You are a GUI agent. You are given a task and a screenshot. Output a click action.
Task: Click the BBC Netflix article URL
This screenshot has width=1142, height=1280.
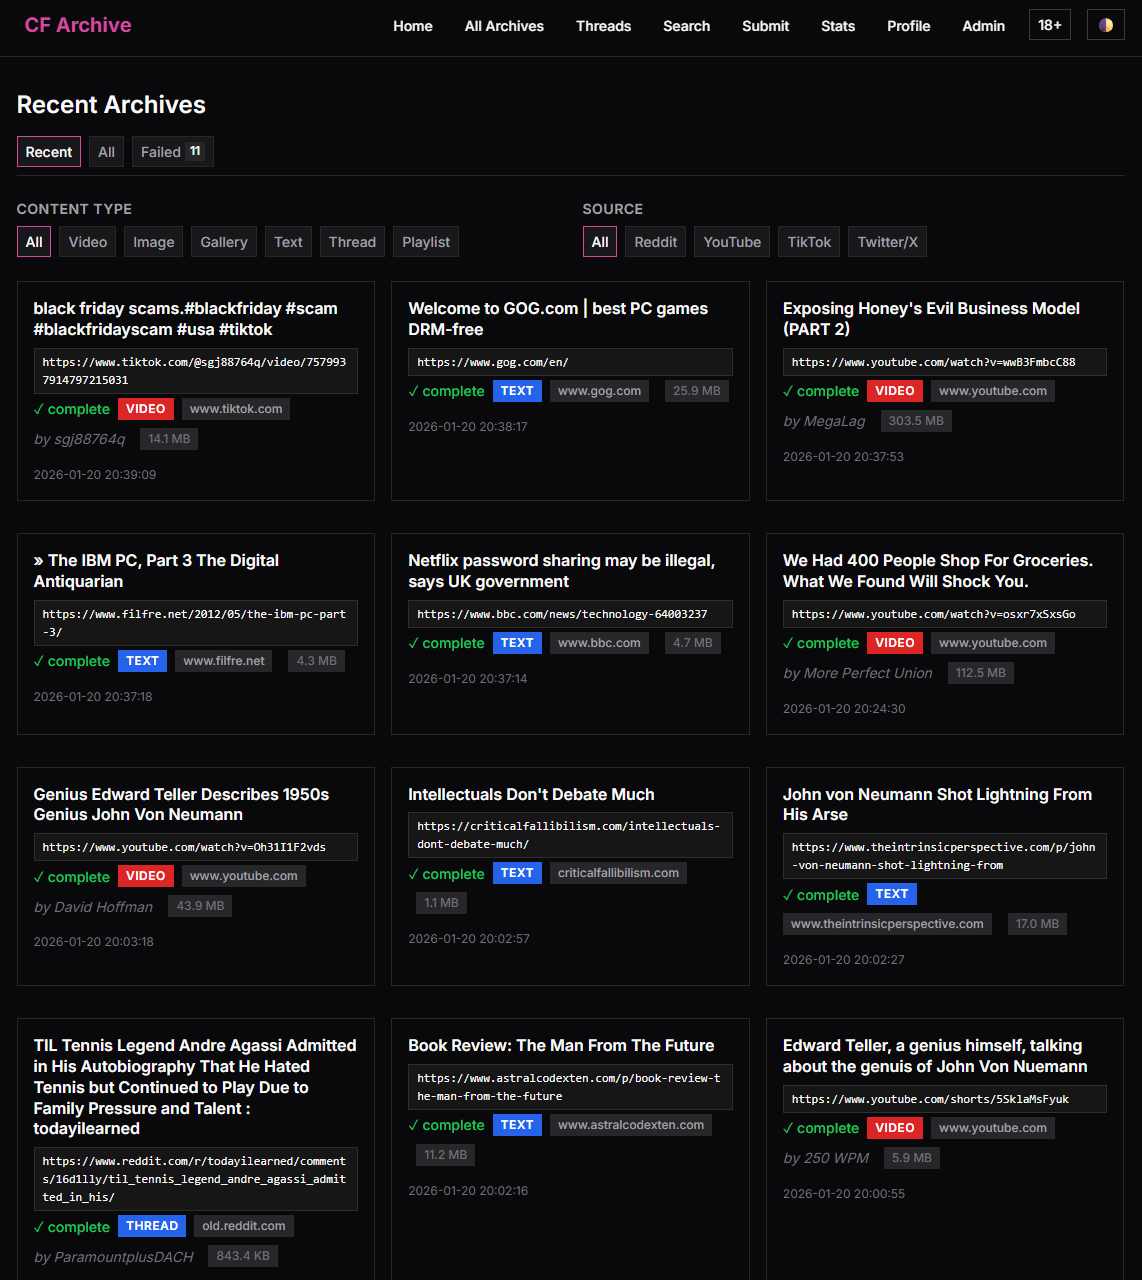(562, 614)
